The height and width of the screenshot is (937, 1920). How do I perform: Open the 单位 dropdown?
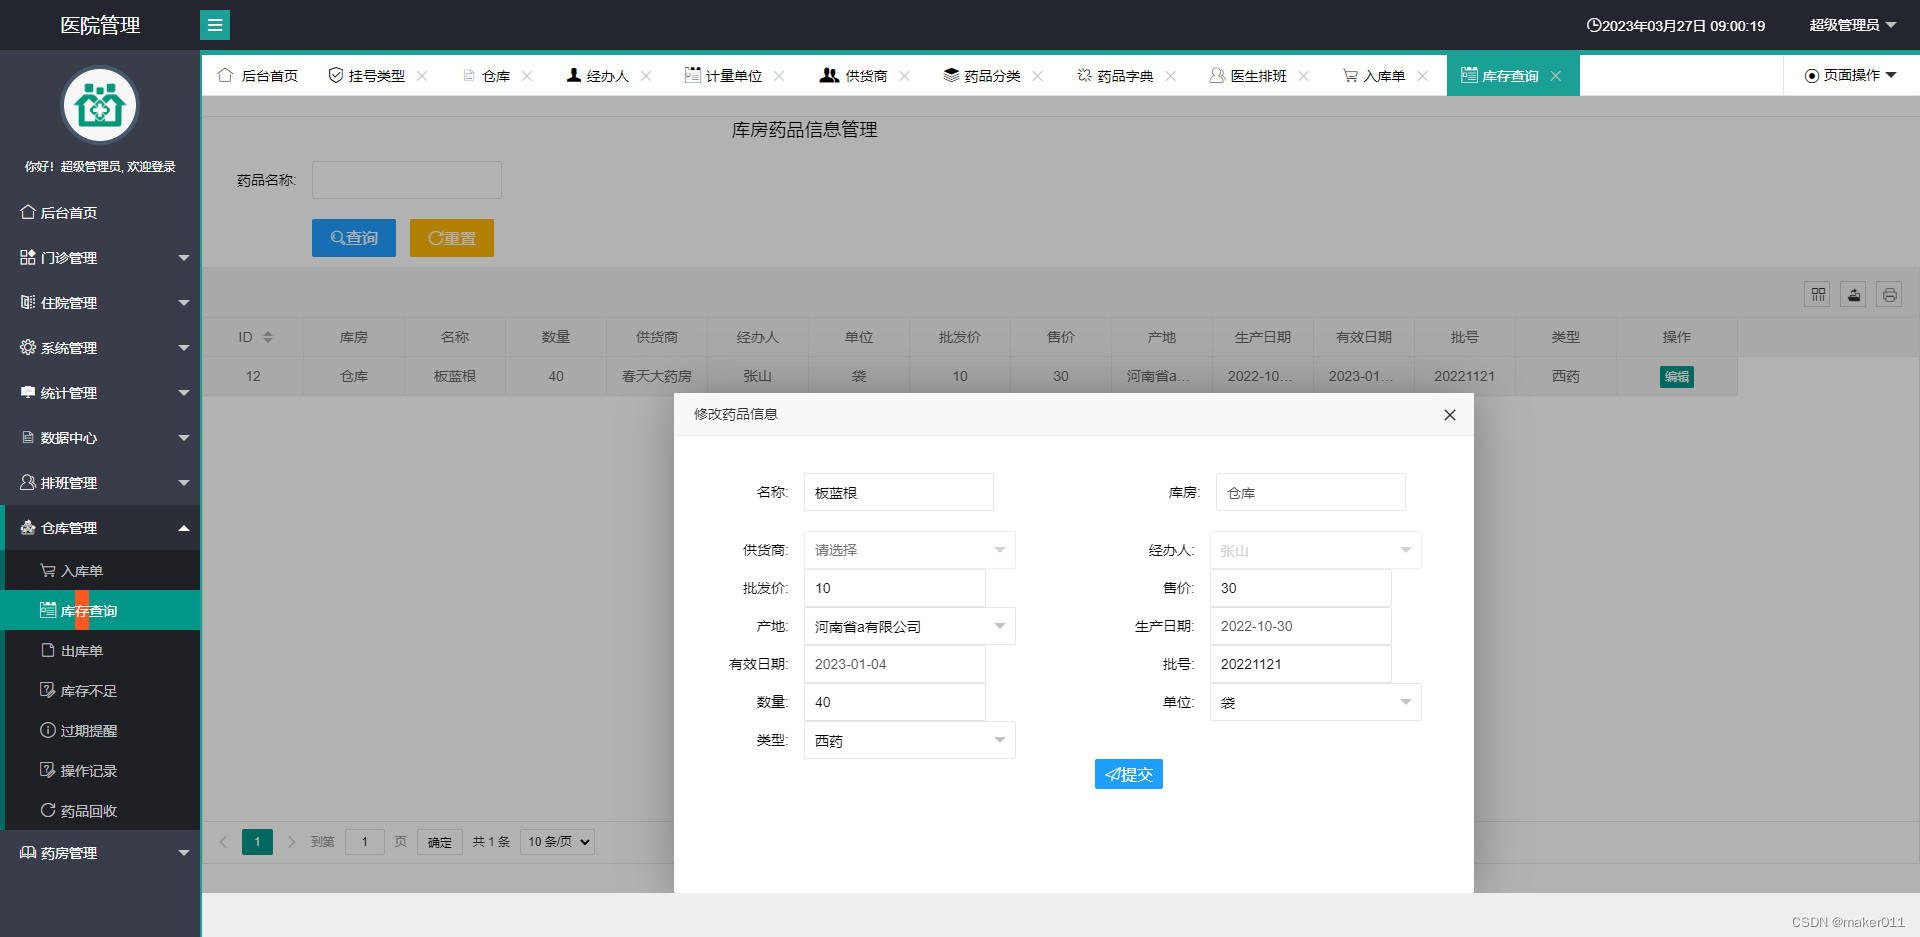click(x=1316, y=702)
